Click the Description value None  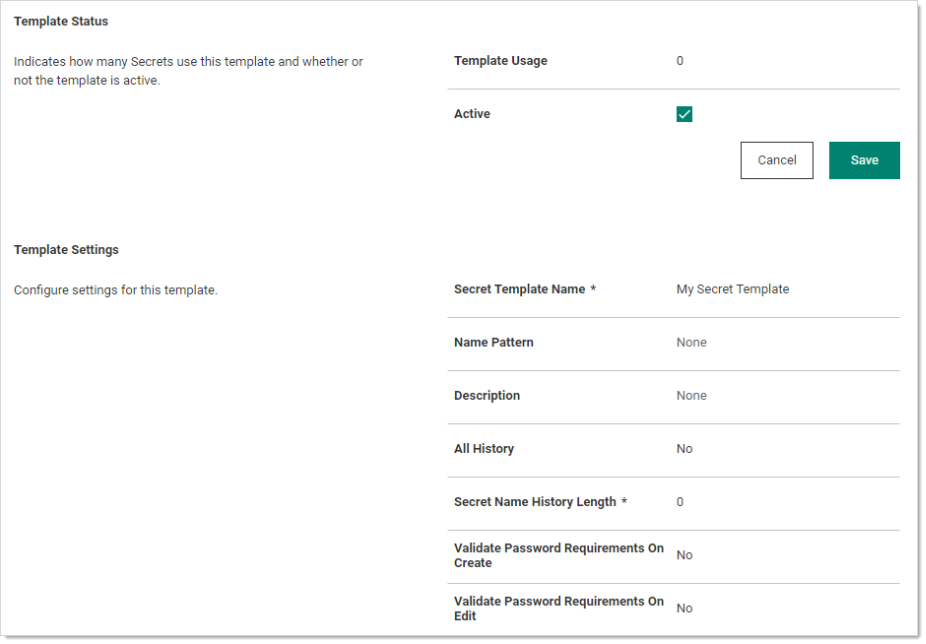pyautogui.click(x=691, y=395)
